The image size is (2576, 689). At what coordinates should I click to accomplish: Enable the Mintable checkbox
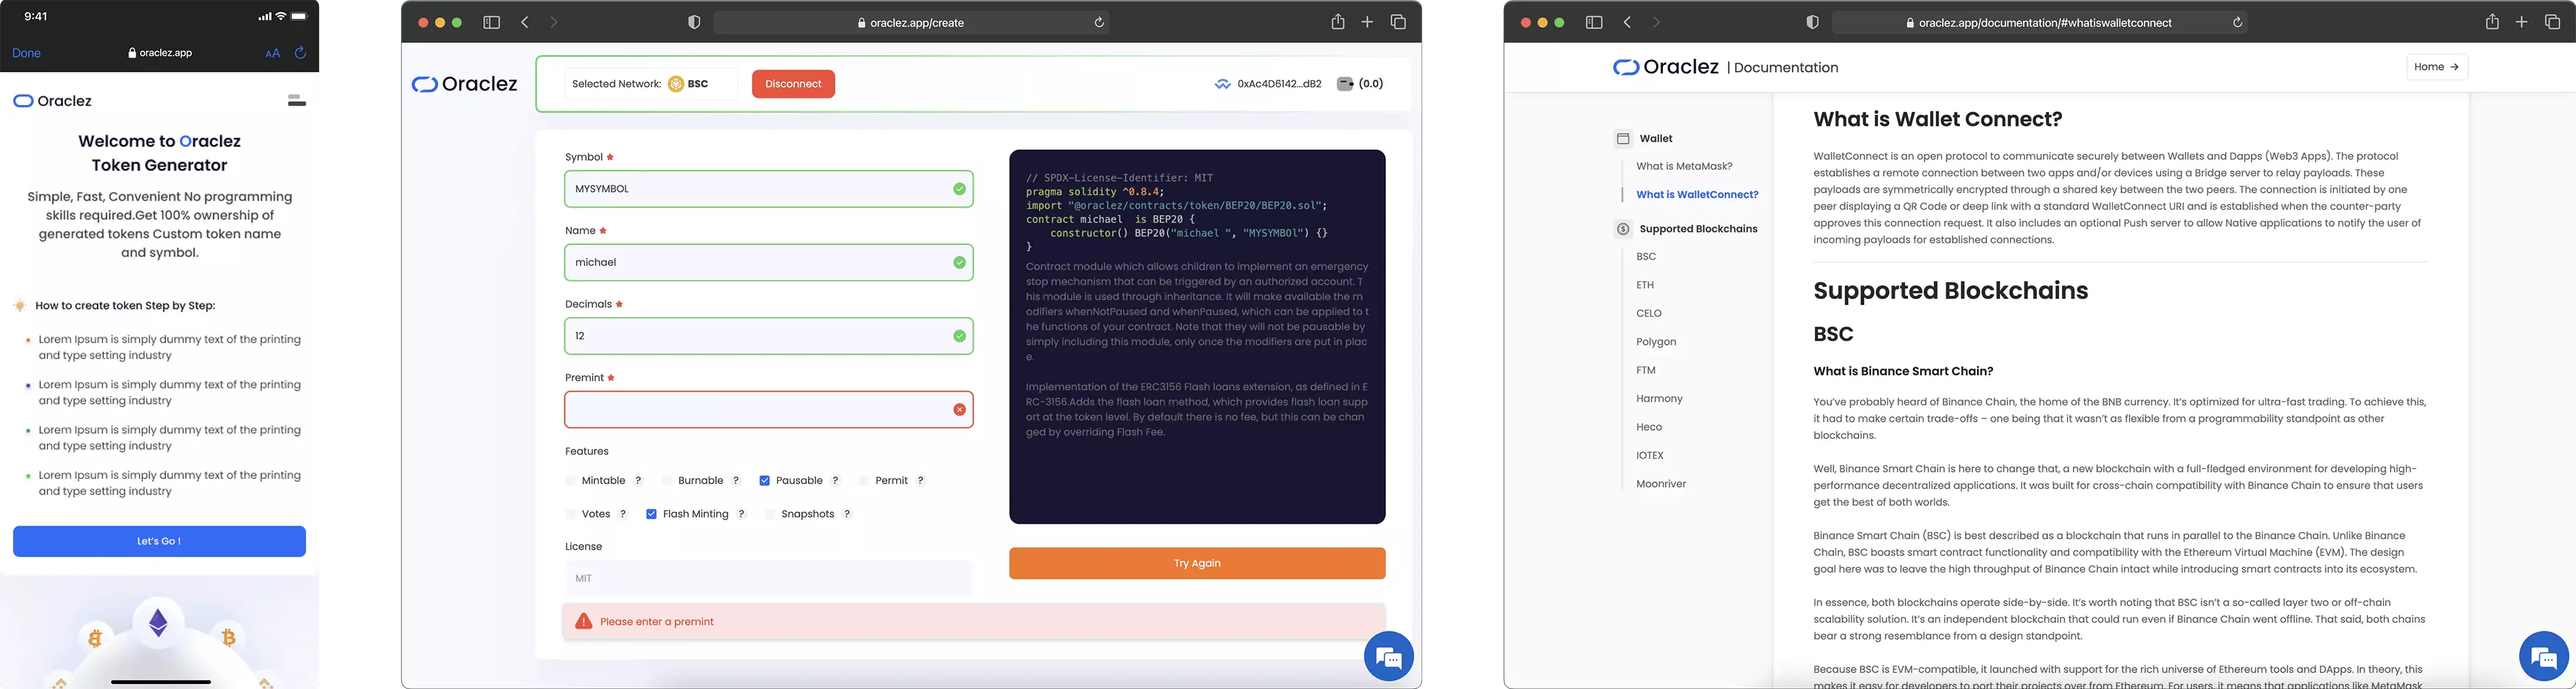tap(571, 481)
